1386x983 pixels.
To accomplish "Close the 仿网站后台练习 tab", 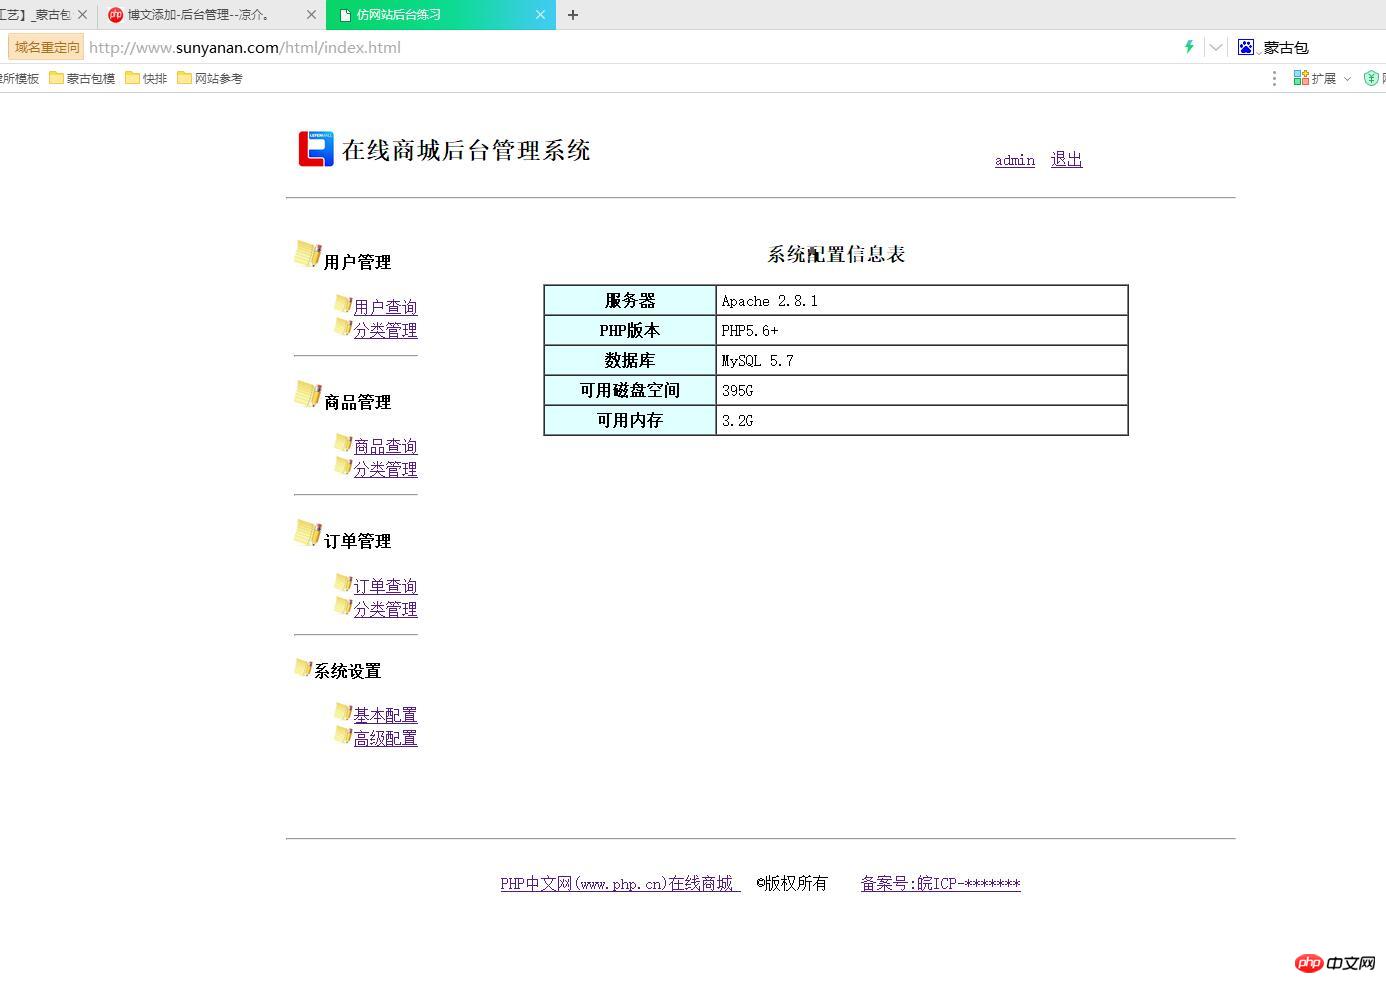I will click(540, 15).
